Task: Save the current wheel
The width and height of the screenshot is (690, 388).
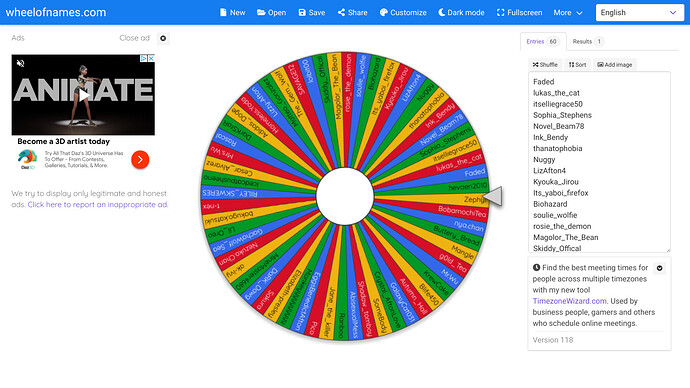Action: 312,13
